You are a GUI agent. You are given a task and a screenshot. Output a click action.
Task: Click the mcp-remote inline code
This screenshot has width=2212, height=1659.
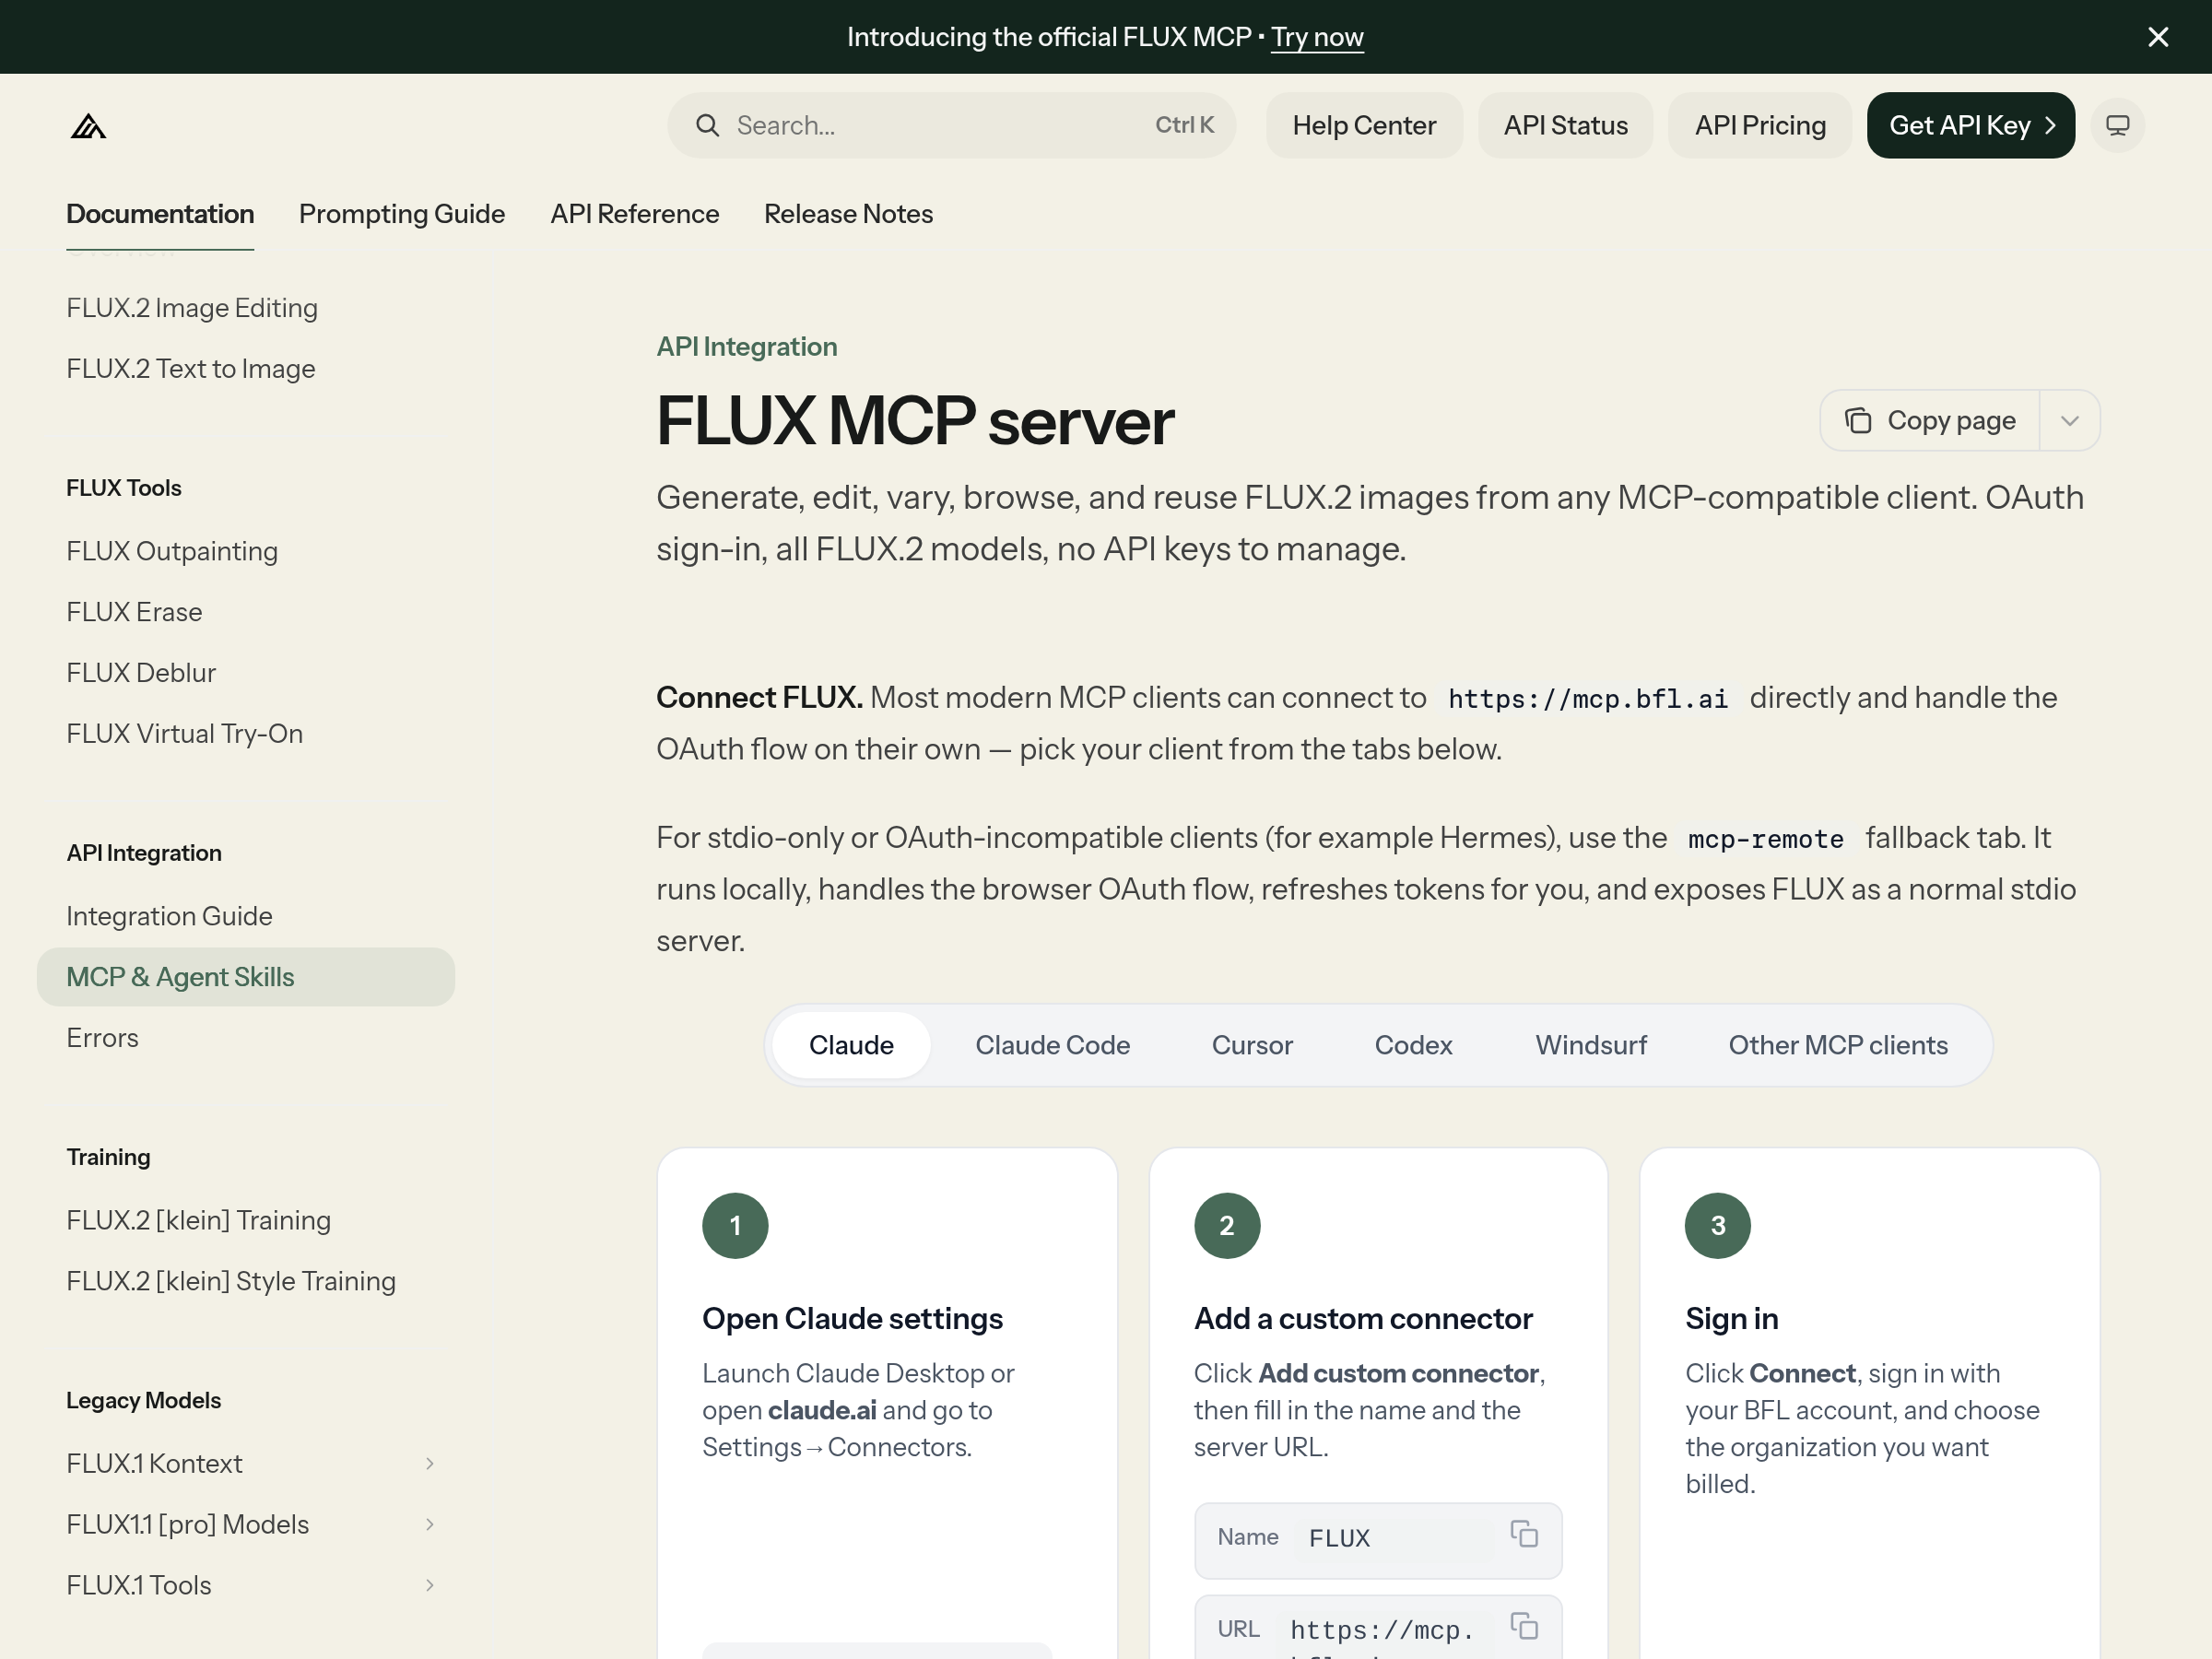click(1766, 839)
